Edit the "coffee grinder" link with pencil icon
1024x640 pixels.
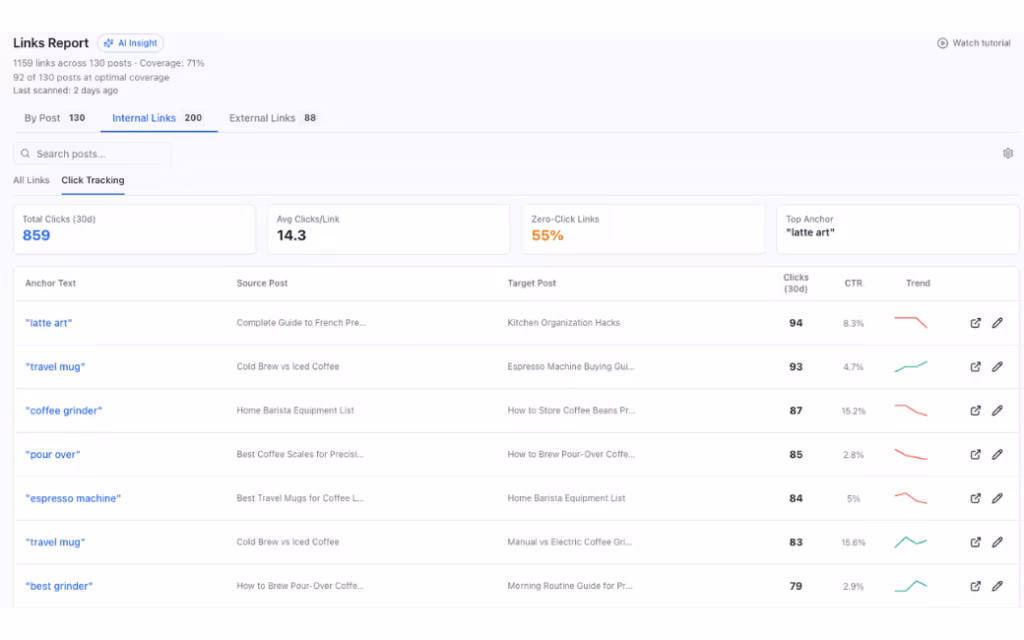coord(997,411)
